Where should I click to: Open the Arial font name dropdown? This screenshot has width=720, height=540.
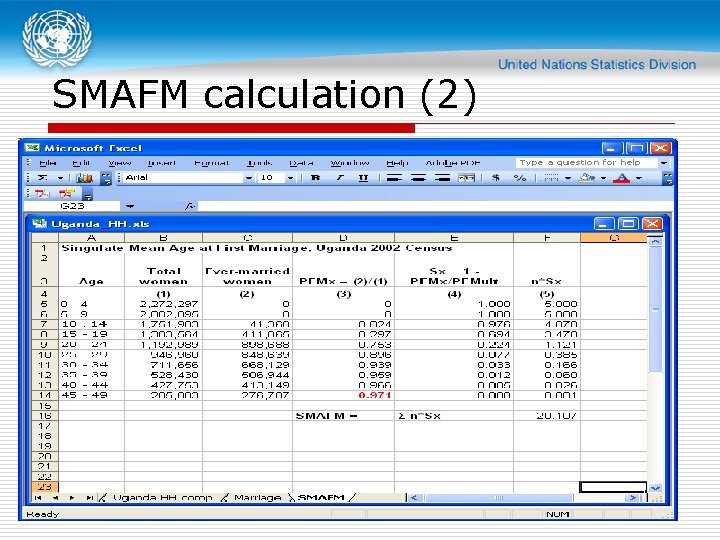click(249, 178)
